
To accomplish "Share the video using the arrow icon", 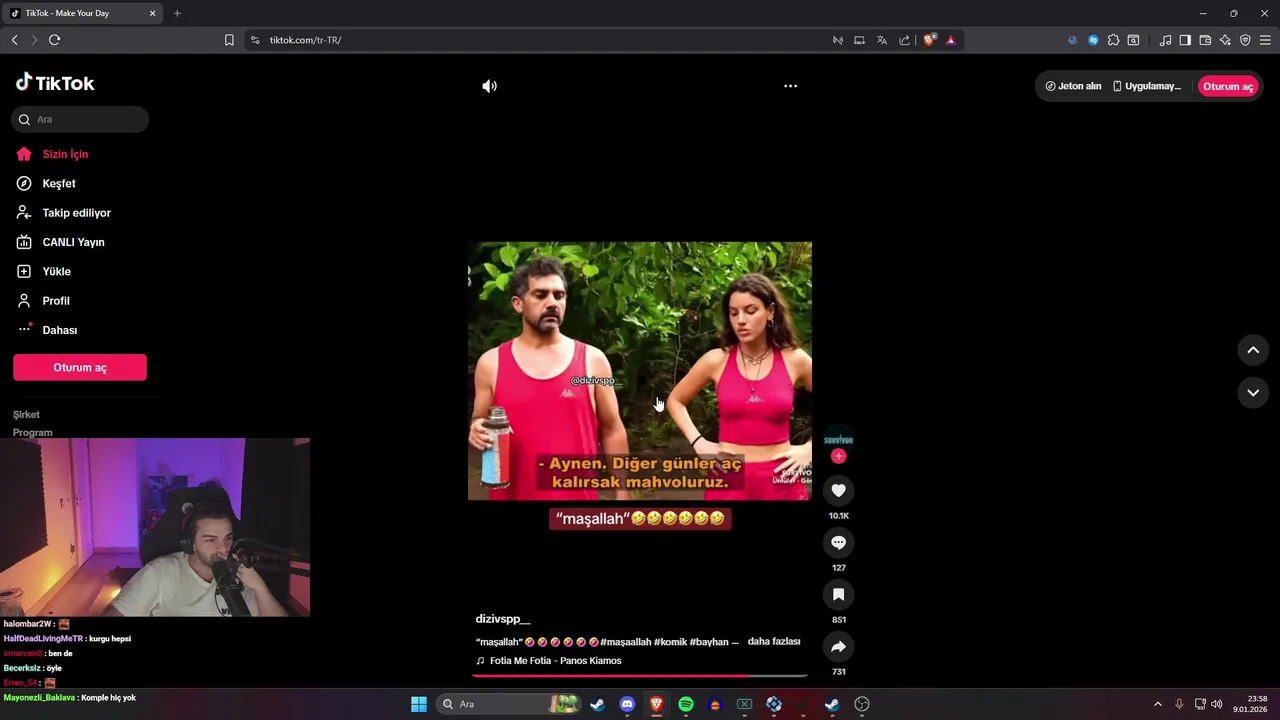I will 838,646.
